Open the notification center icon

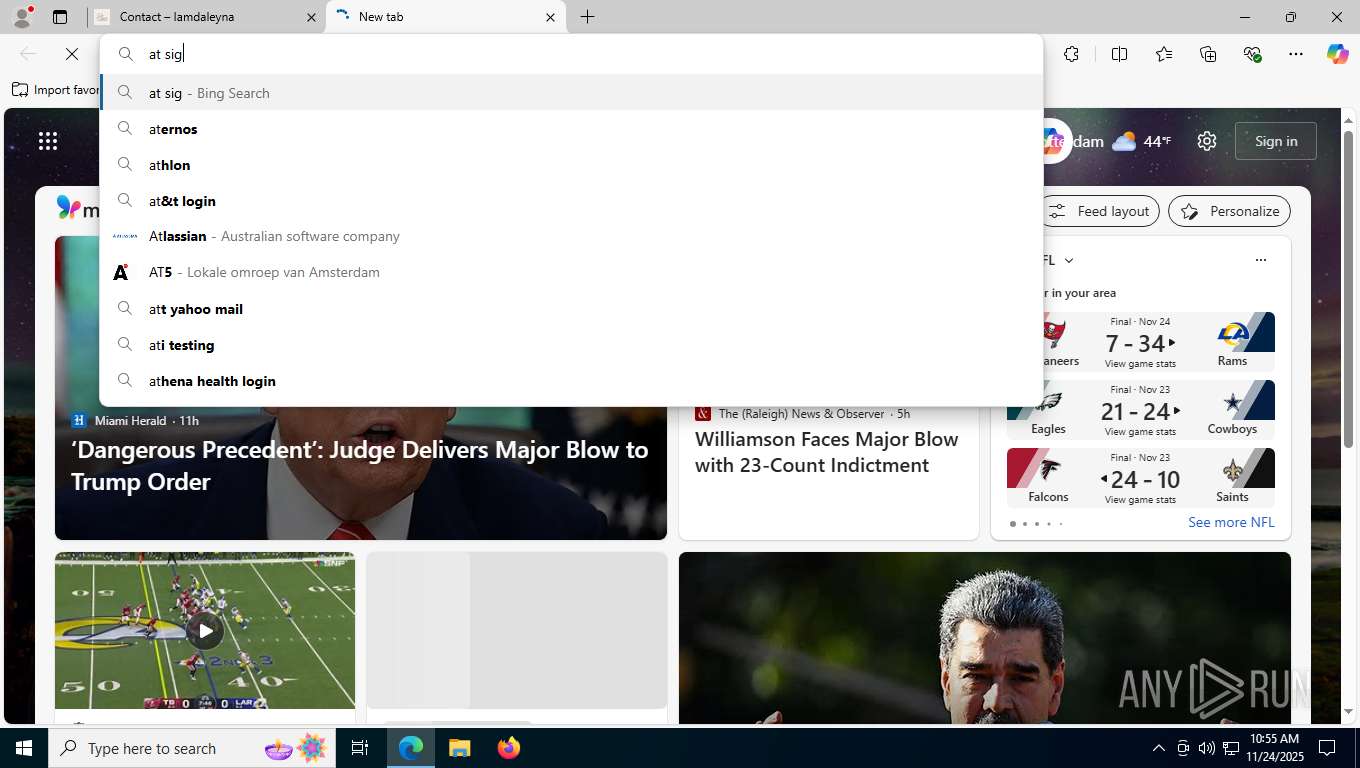click(x=1327, y=748)
